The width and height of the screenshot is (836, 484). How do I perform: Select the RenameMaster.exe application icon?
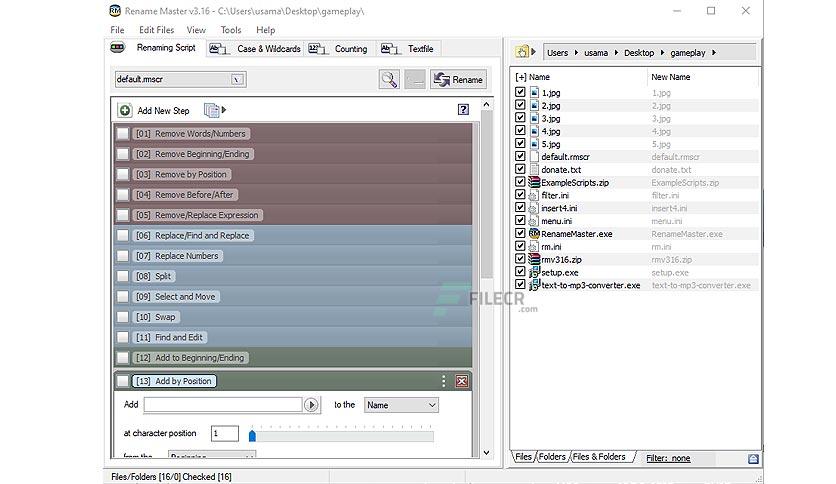point(534,233)
